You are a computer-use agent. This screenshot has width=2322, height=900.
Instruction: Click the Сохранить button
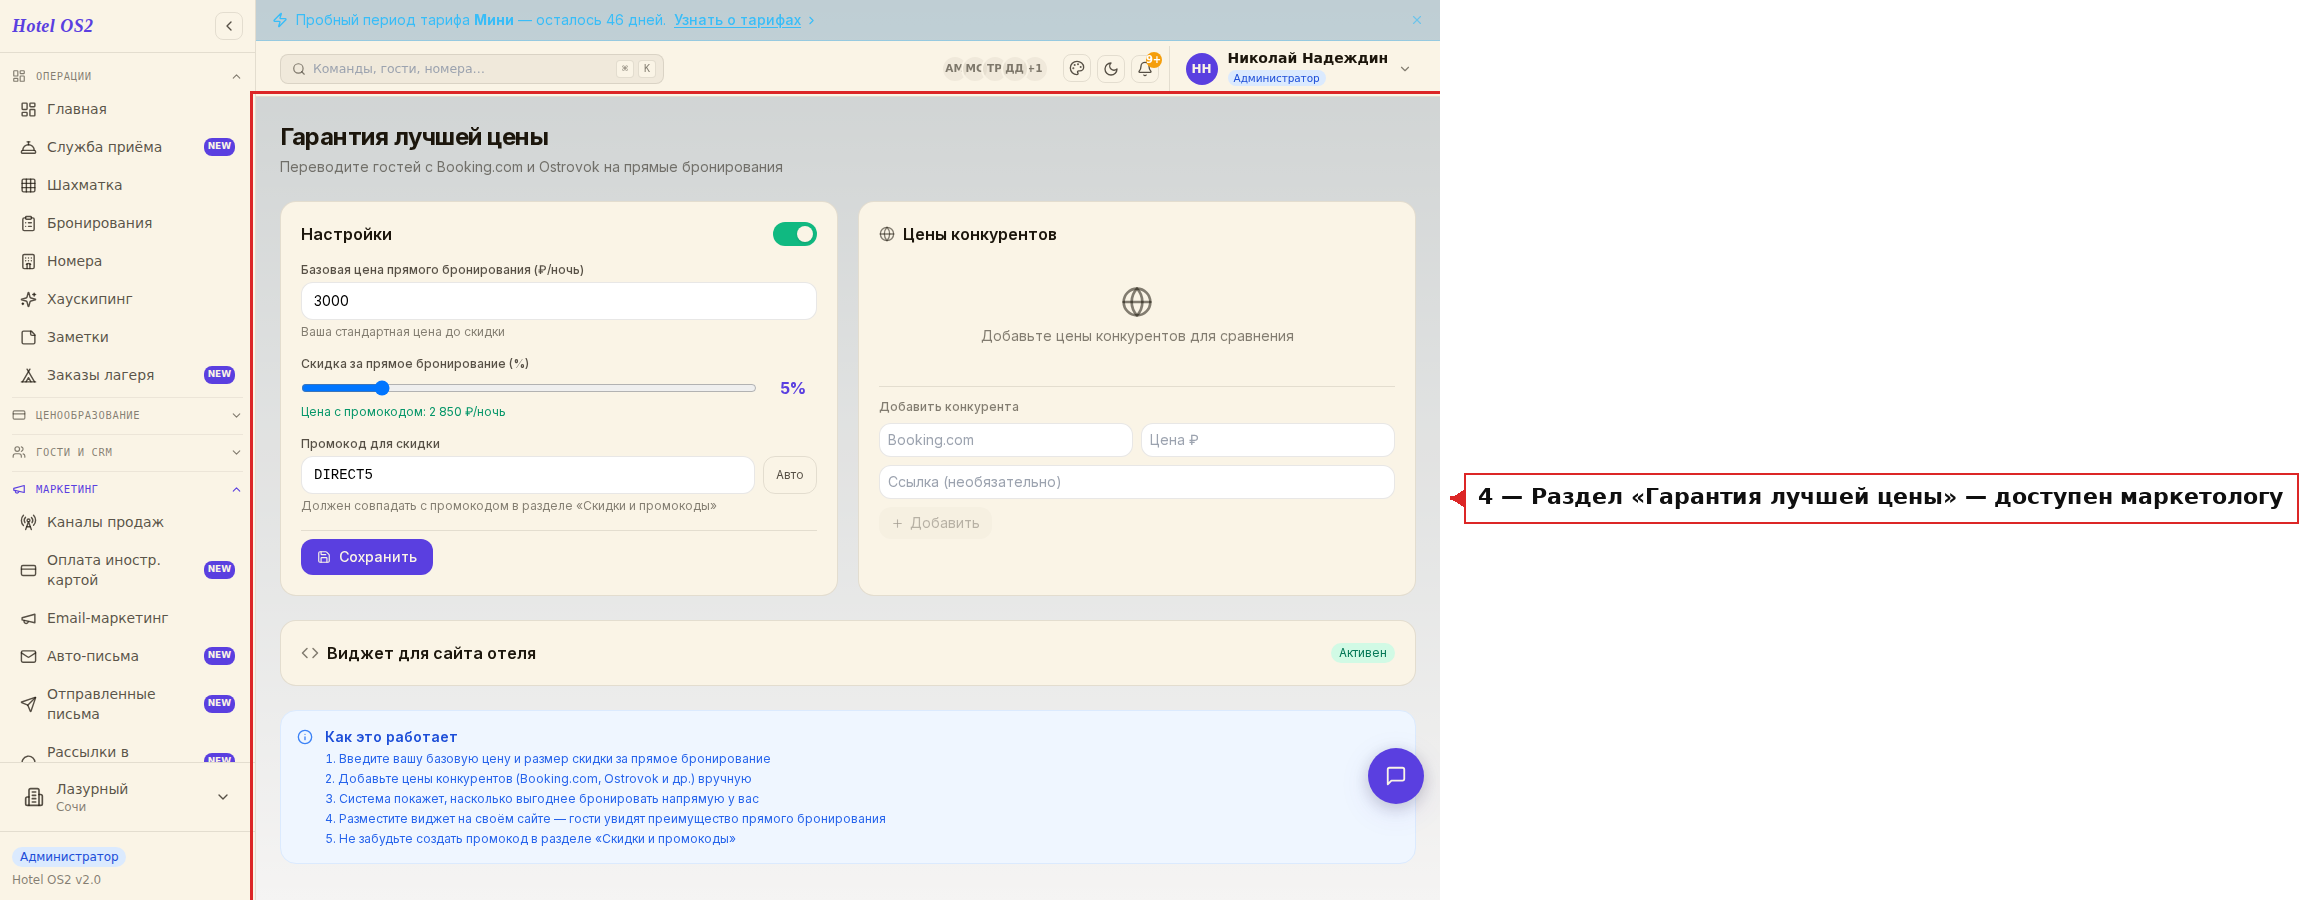[367, 557]
